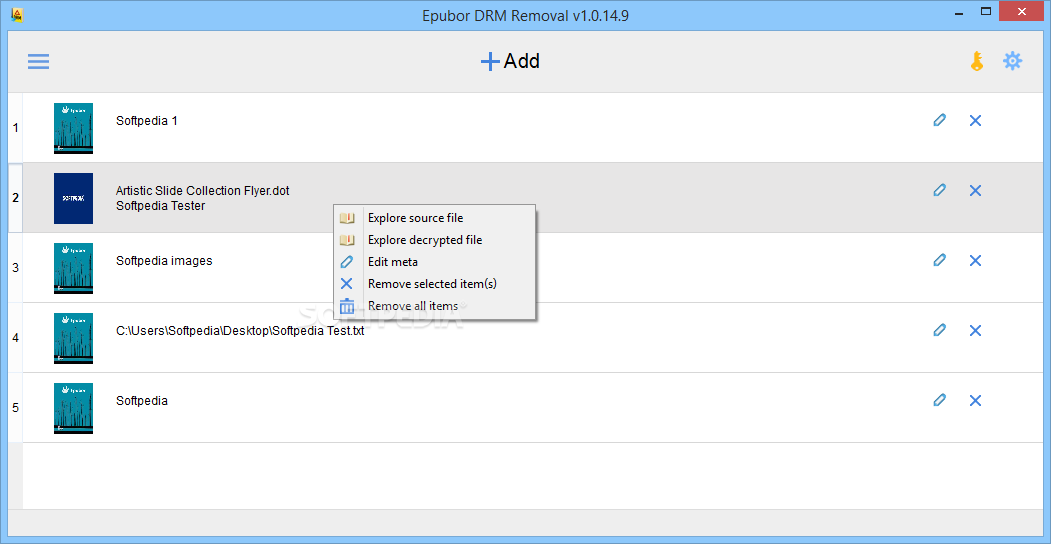Edit metadata for Softpedia 1
Screen dimensions: 1051x544
coord(940,121)
